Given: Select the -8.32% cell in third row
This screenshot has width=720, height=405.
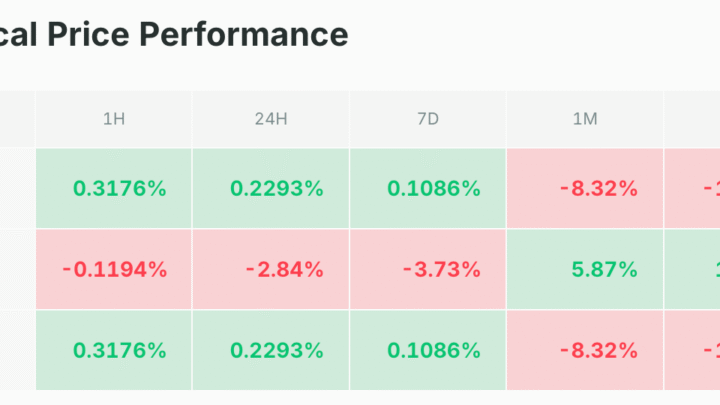Looking at the screenshot, I should (585, 350).
